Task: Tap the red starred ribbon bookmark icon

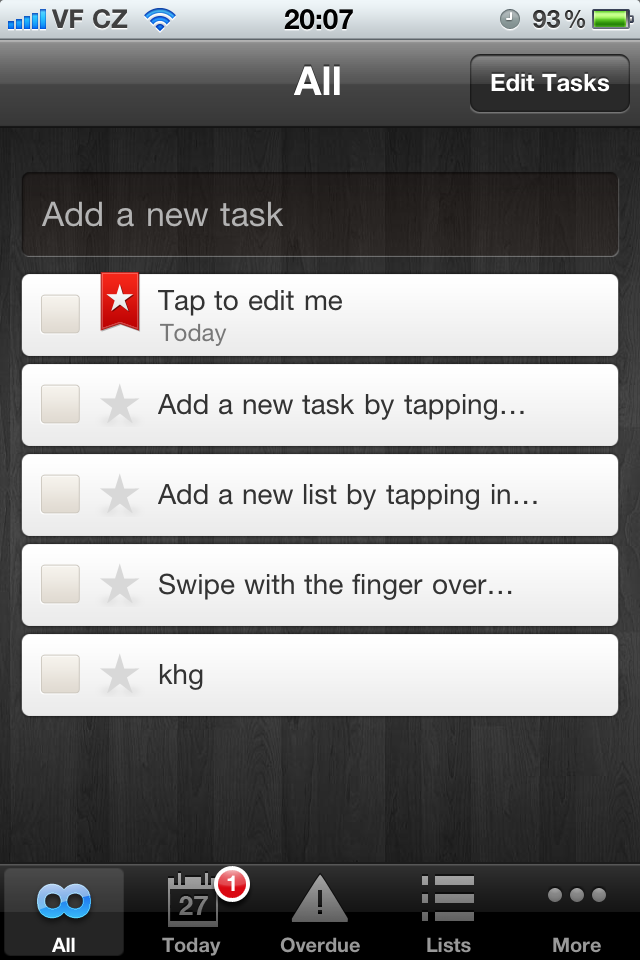Action: (120, 300)
